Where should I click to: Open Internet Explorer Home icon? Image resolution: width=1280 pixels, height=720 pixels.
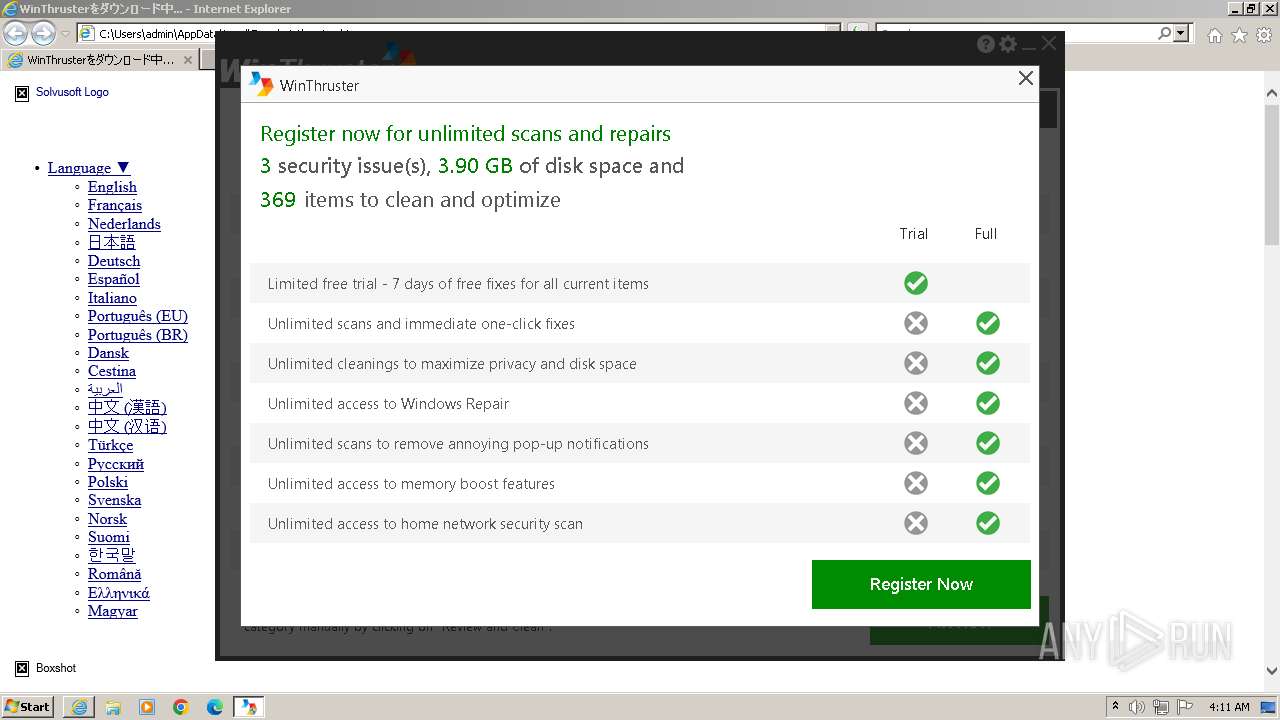pos(1214,35)
